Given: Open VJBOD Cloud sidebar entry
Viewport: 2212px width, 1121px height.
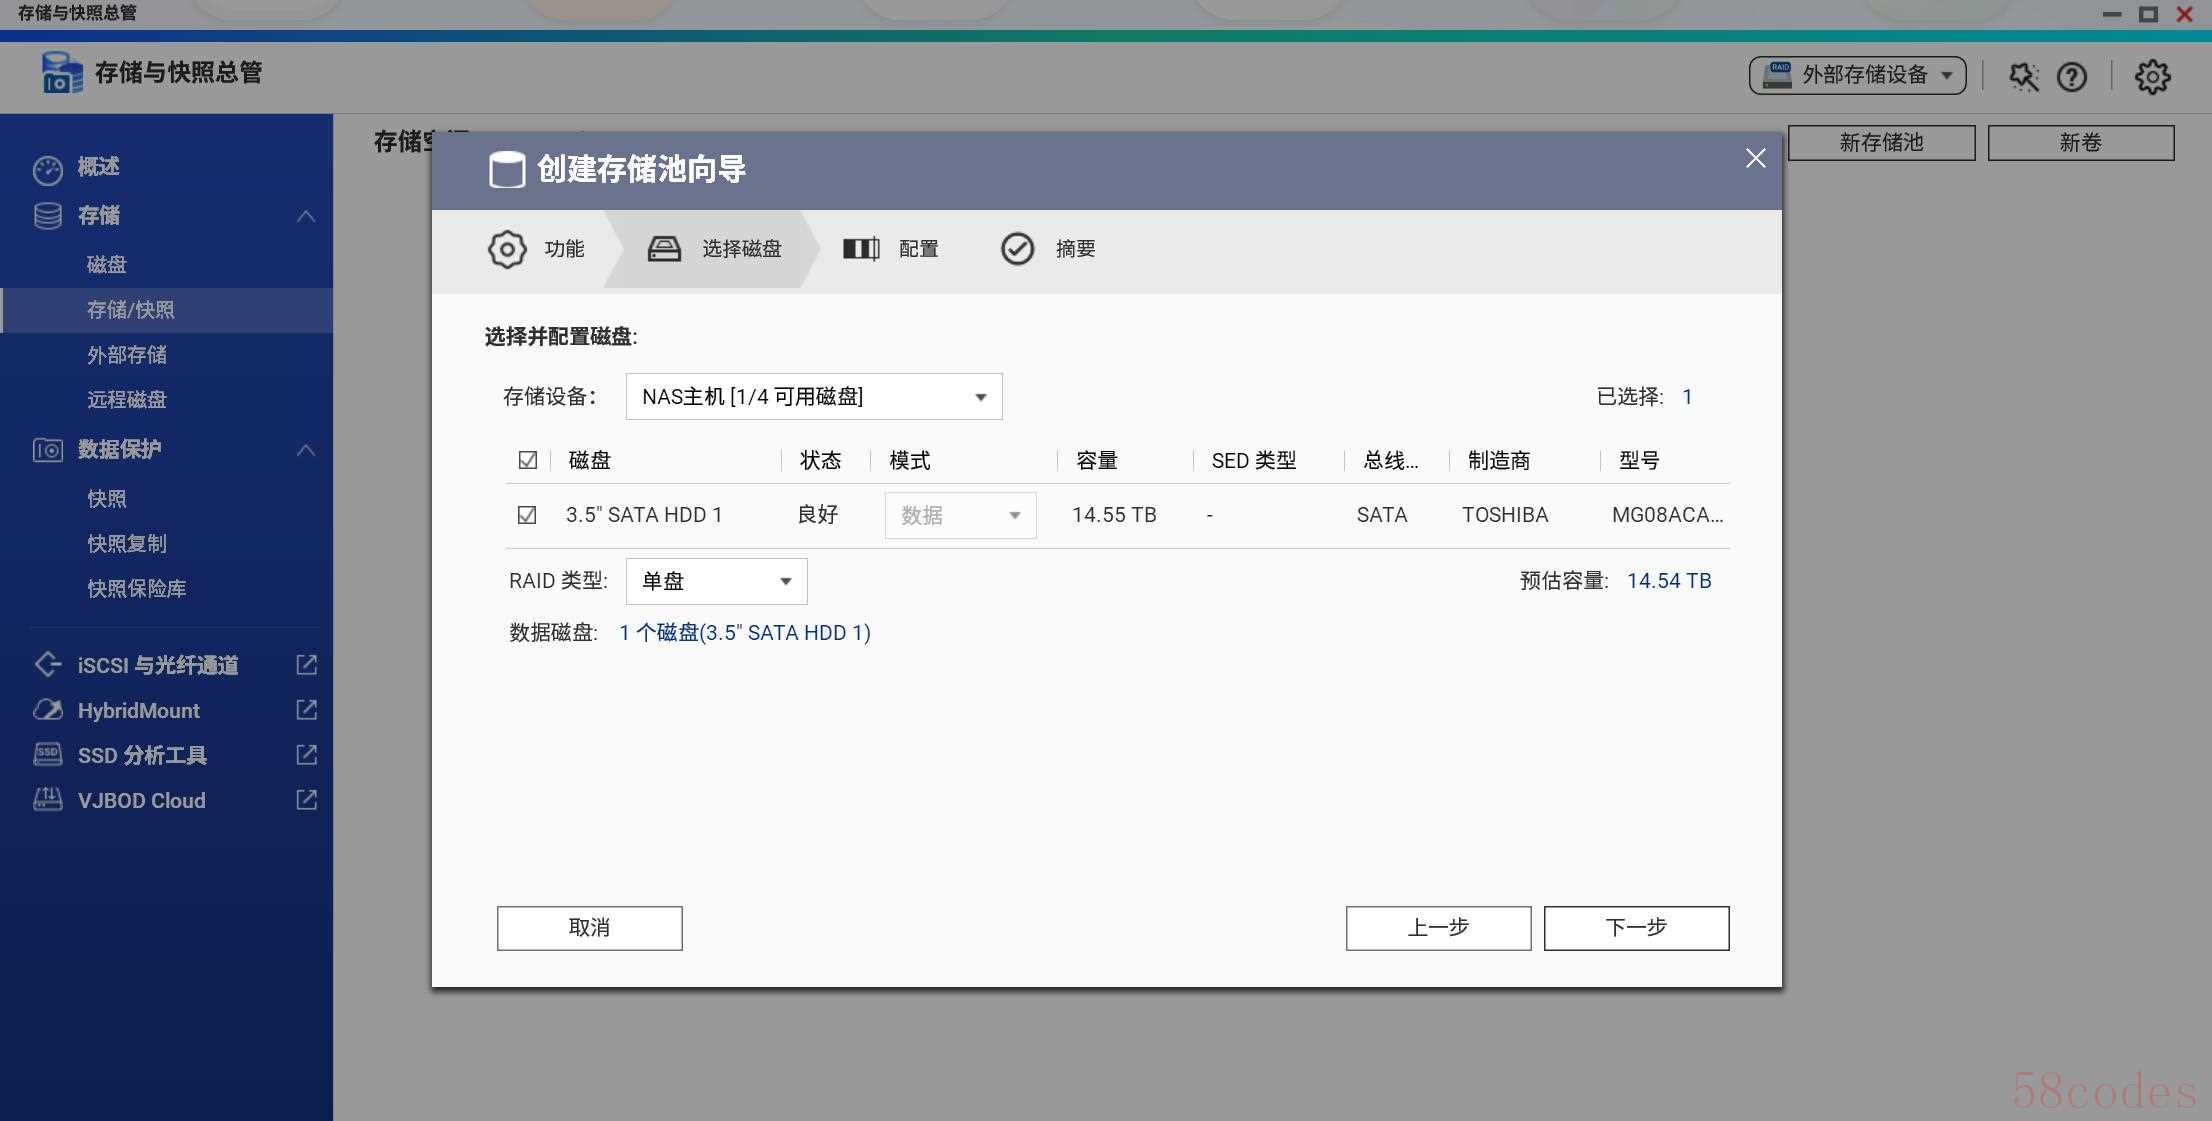Looking at the screenshot, I should pos(142,801).
